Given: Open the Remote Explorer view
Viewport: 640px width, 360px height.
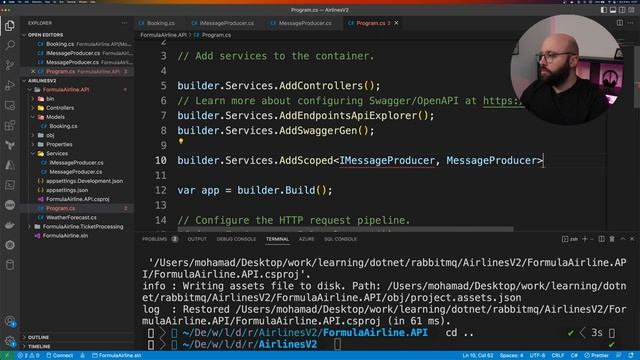Looking at the screenshot, I should point(10,105).
